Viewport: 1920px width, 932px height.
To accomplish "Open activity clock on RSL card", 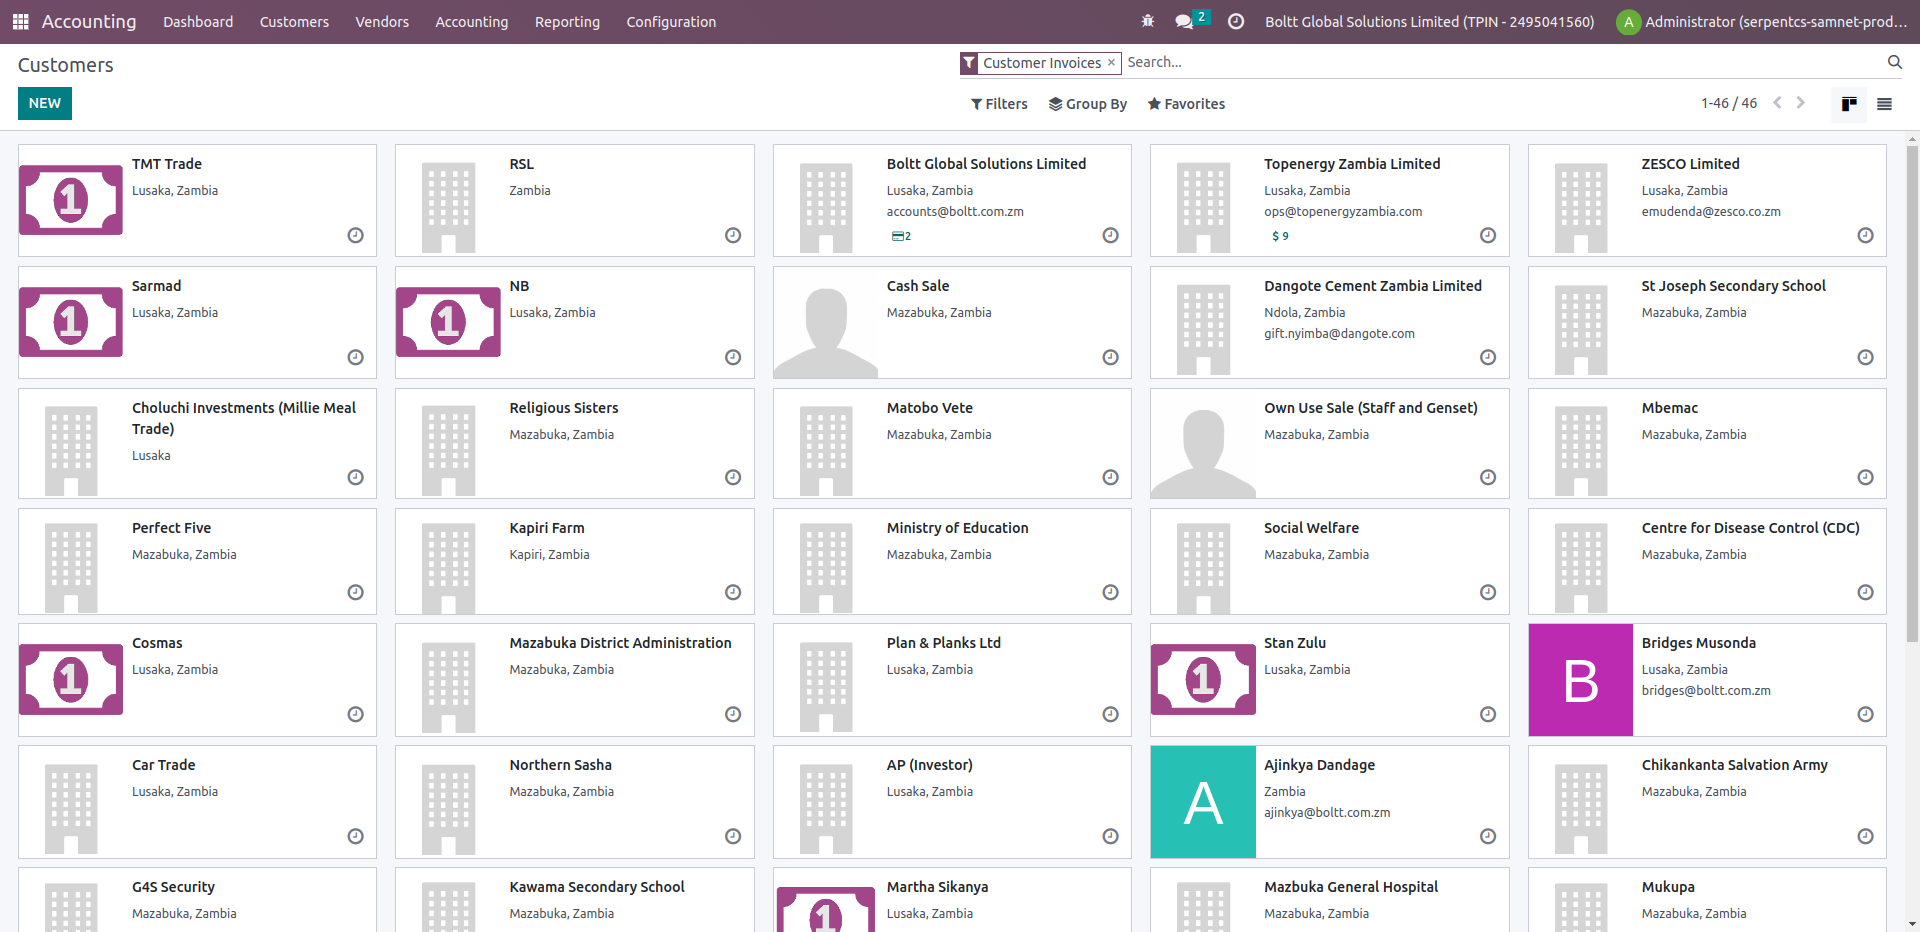I will click(733, 235).
